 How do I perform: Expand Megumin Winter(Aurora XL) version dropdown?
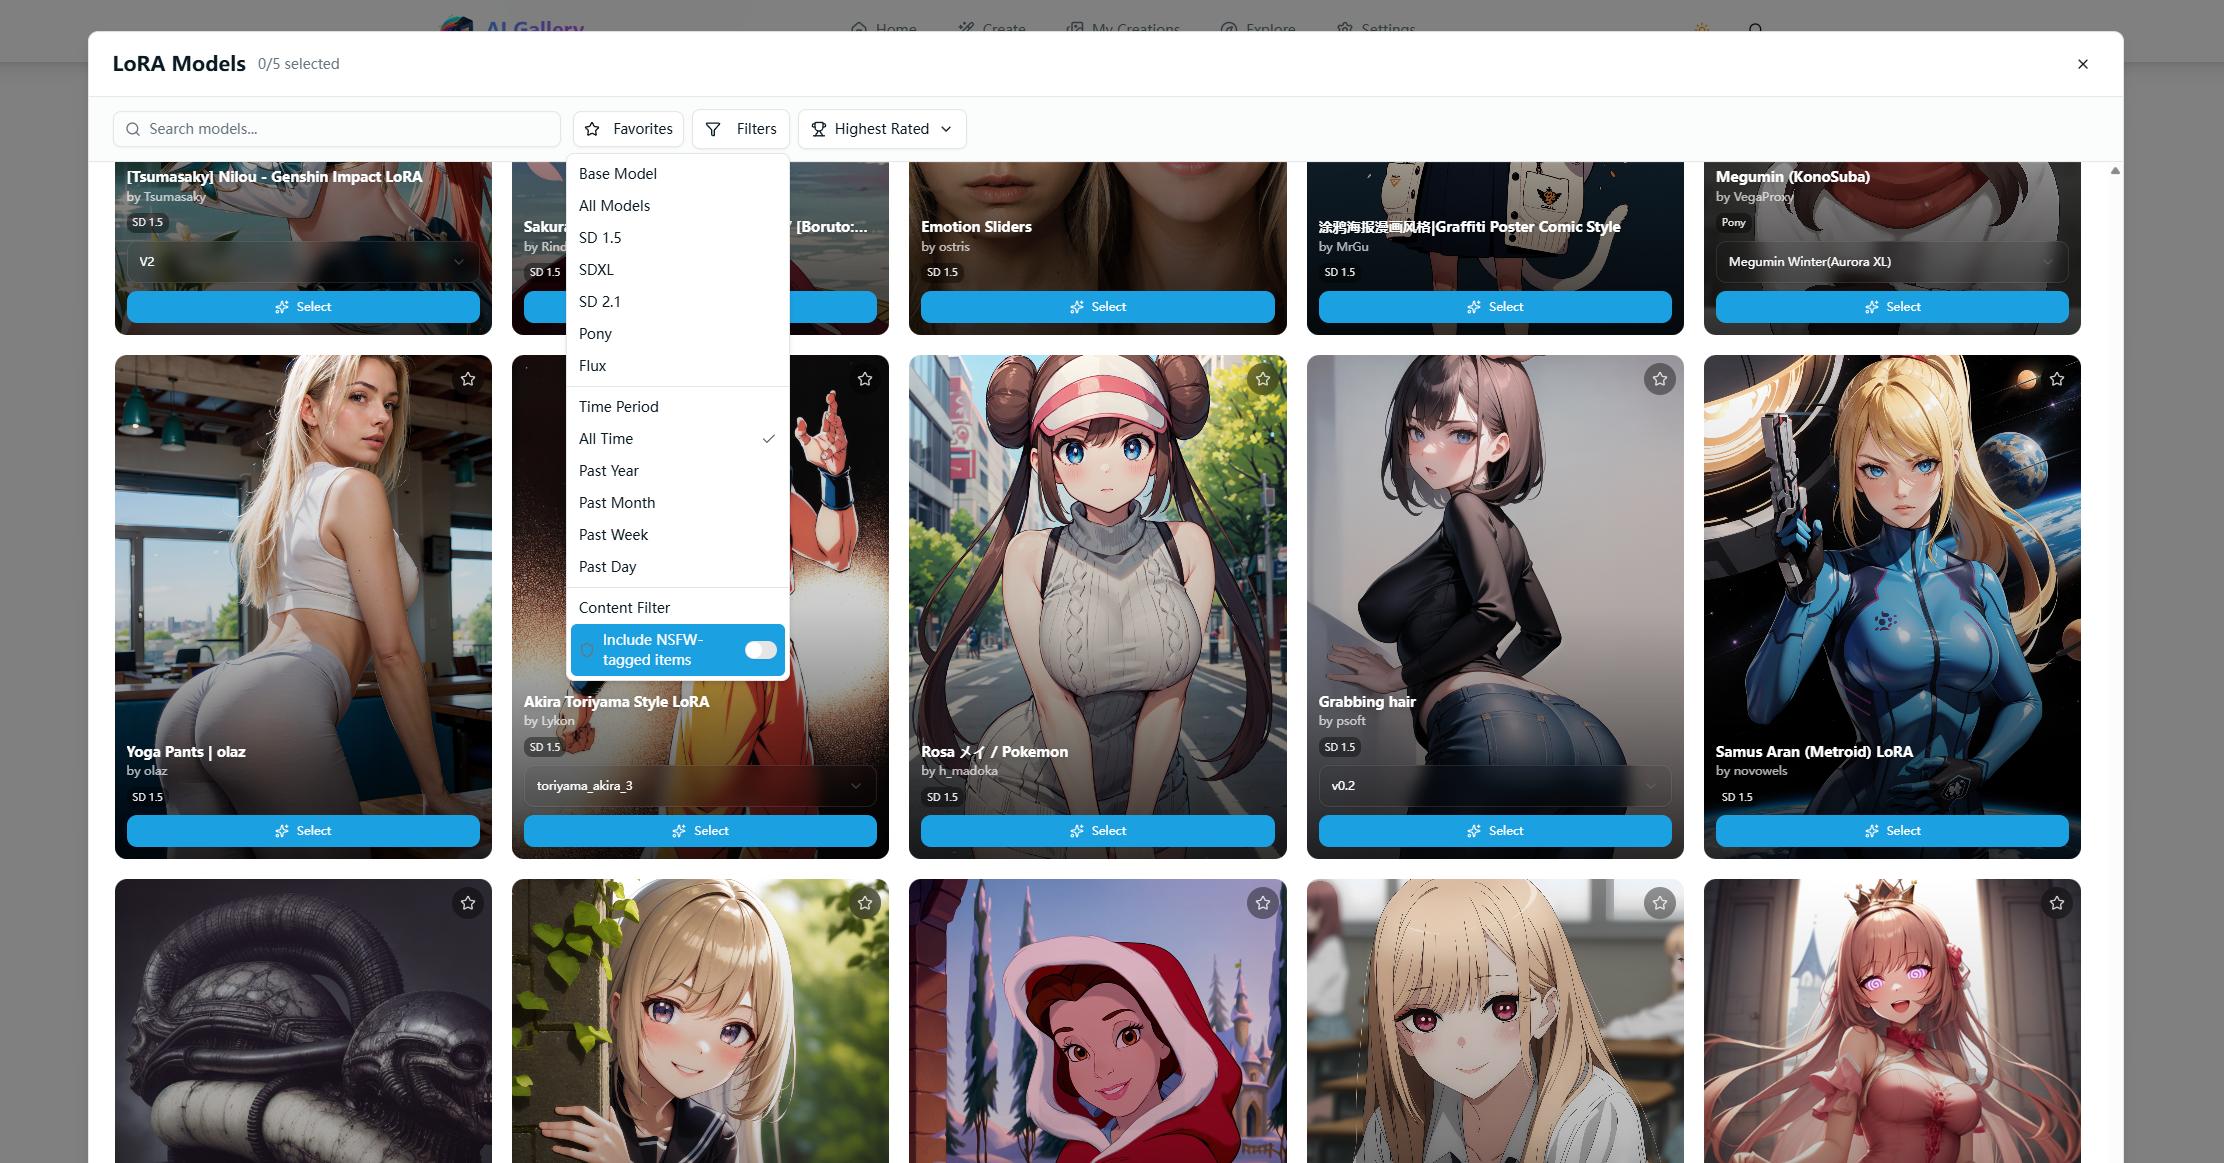(1892, 262)
